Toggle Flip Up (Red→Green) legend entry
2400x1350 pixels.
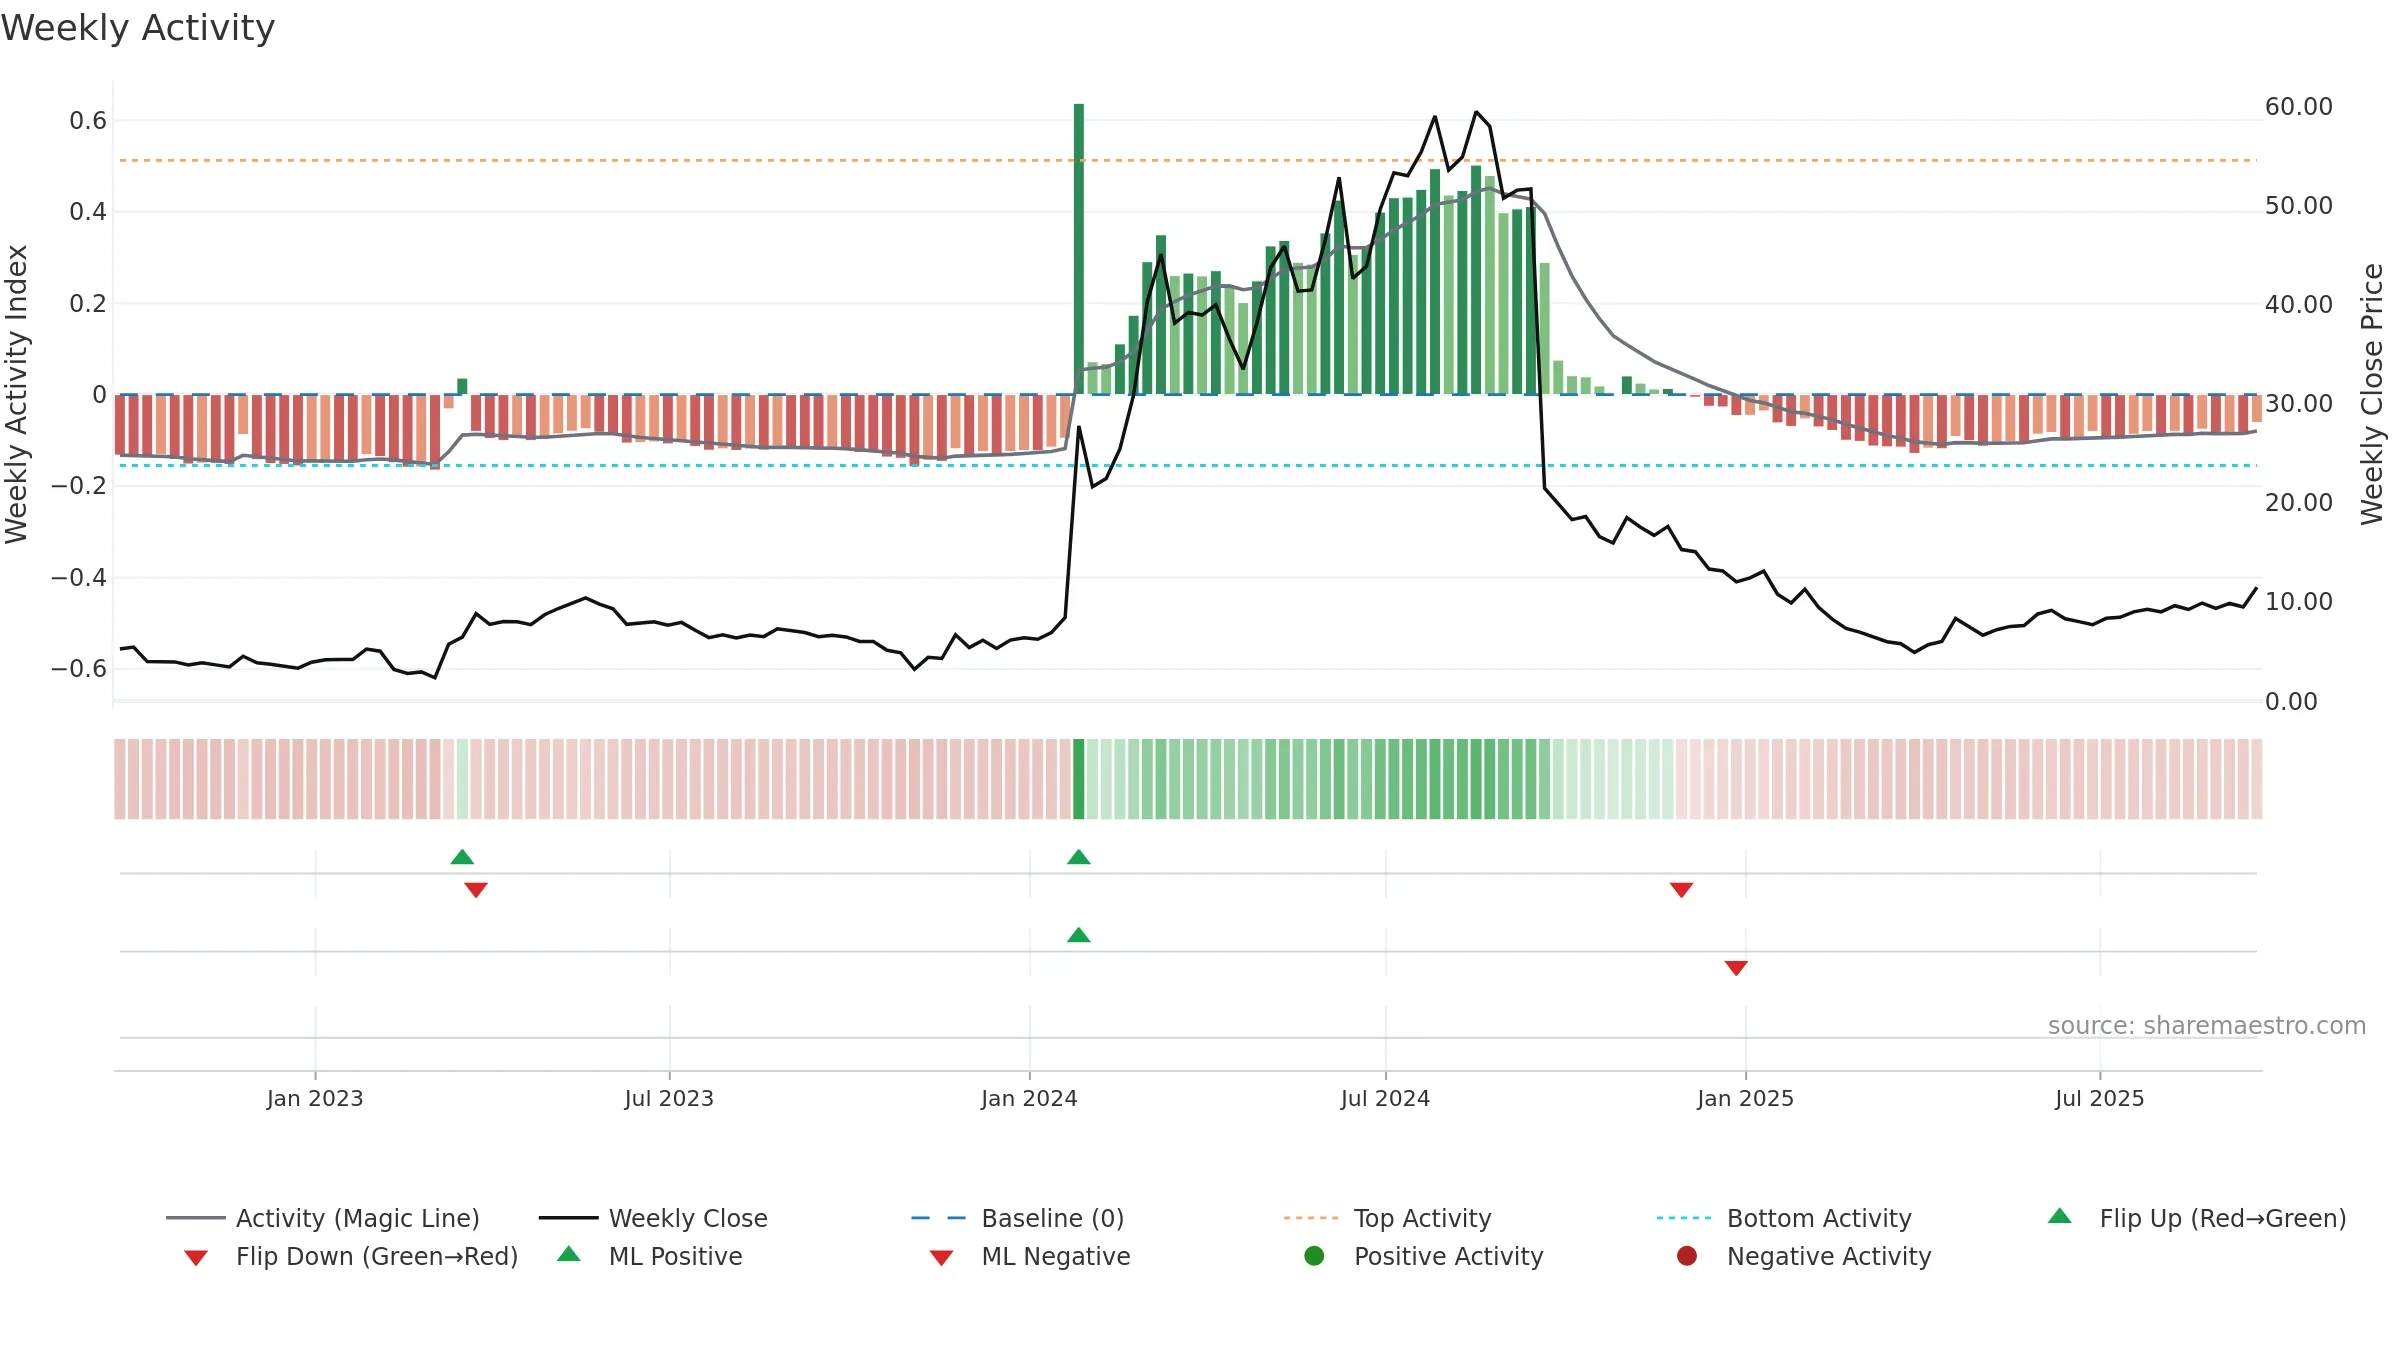coord(2196,1218)
